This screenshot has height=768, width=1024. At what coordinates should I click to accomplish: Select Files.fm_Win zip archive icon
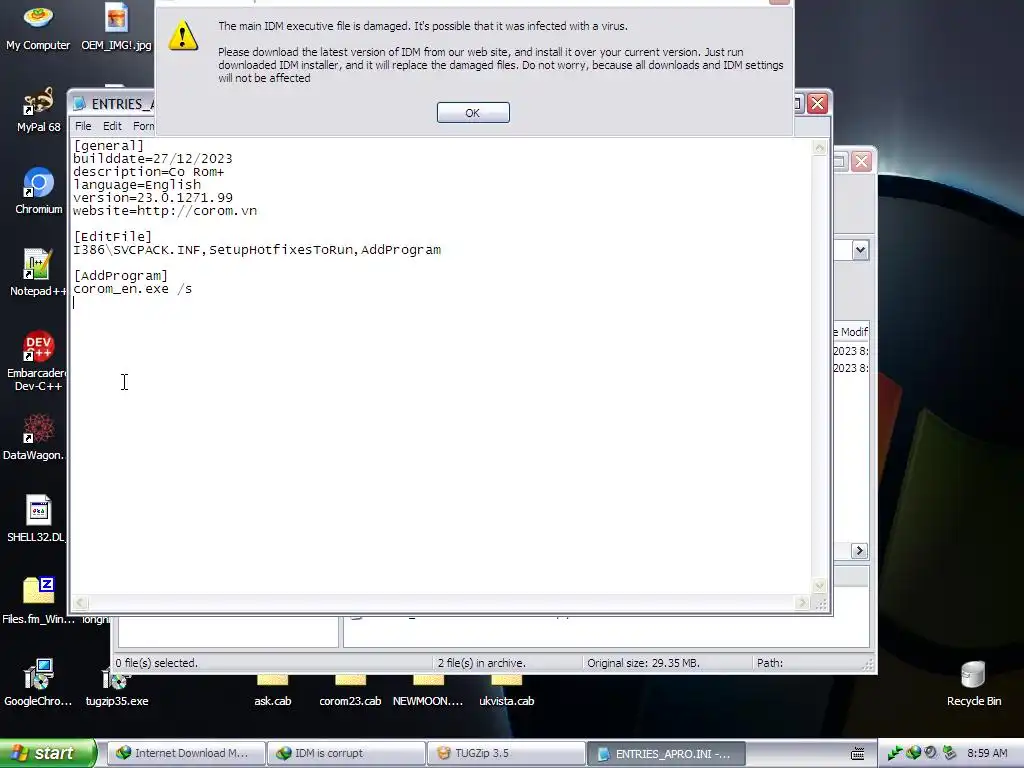point(38,601)
